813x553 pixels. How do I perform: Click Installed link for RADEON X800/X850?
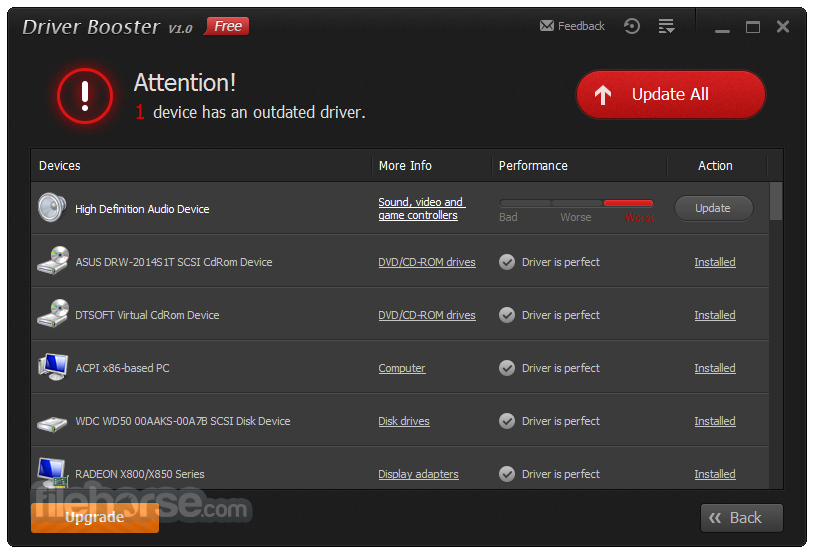(x=715, y=474)
